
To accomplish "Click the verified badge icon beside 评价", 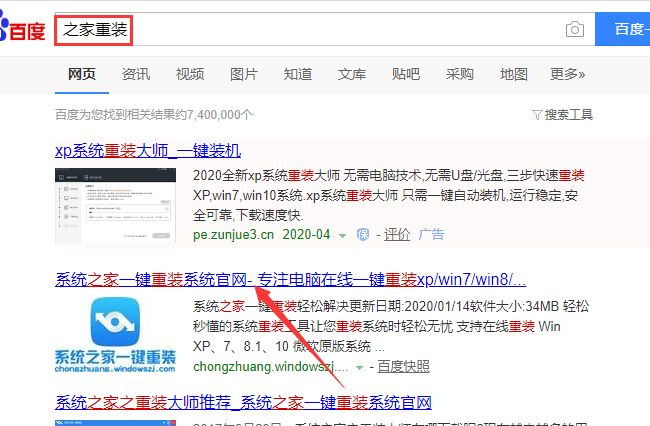I will (361, 235).
